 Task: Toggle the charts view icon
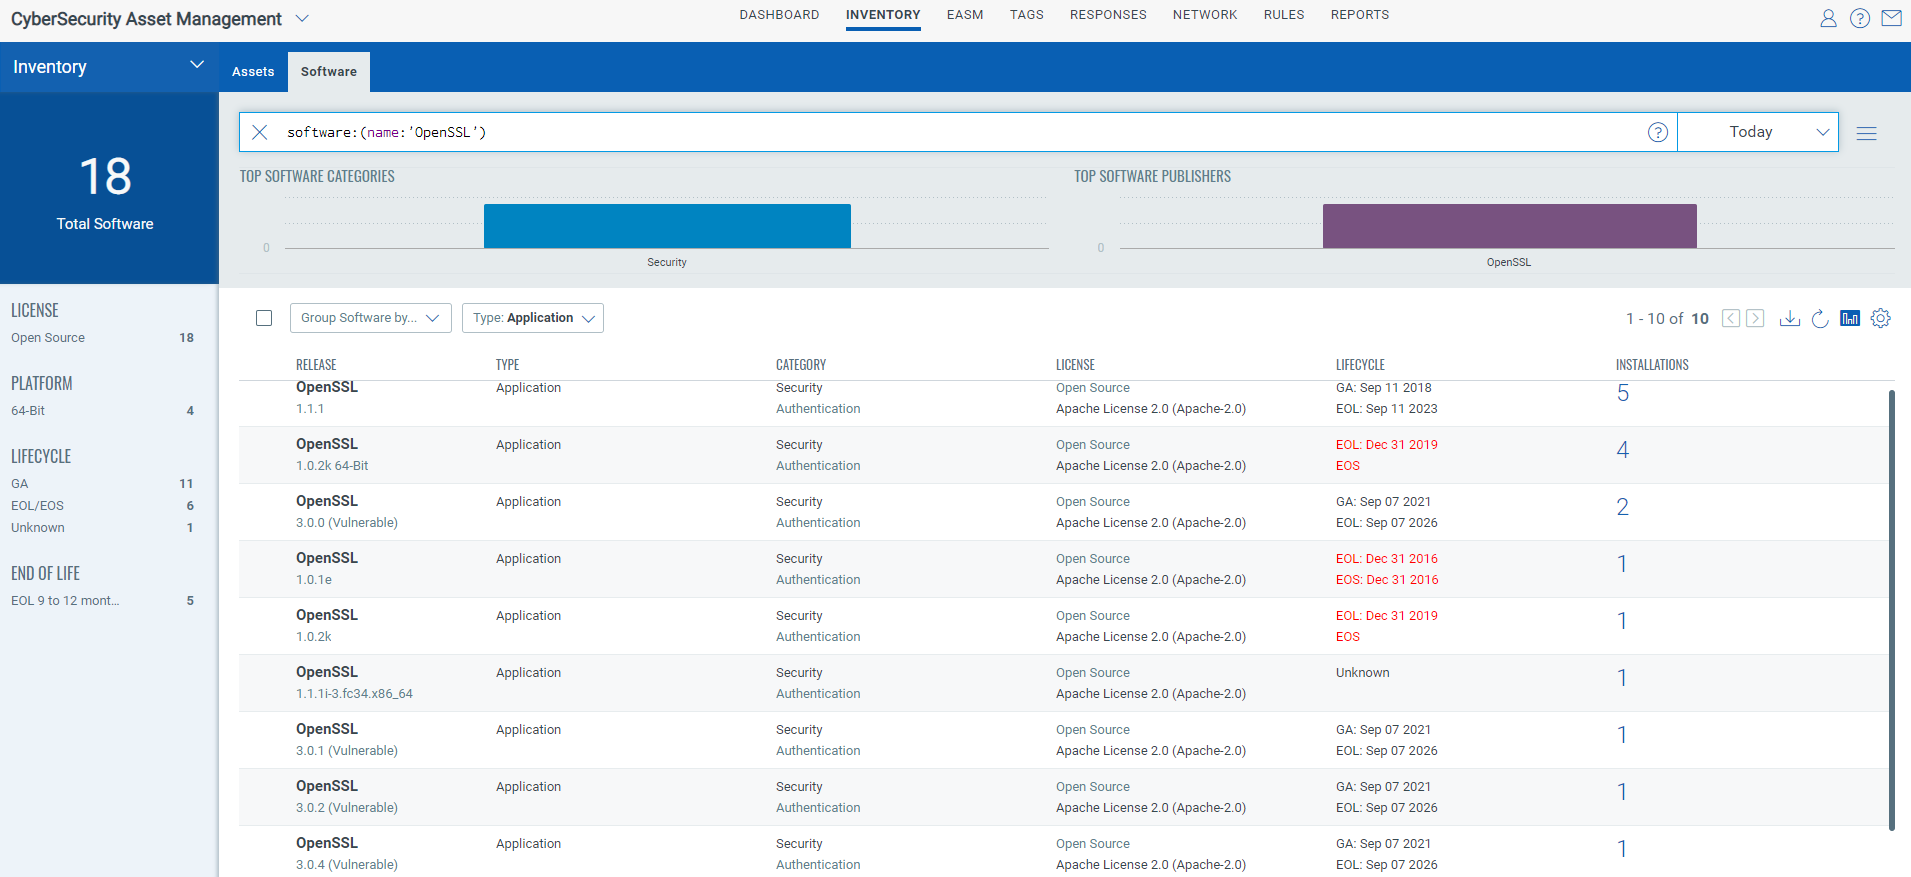[1850, 318]
